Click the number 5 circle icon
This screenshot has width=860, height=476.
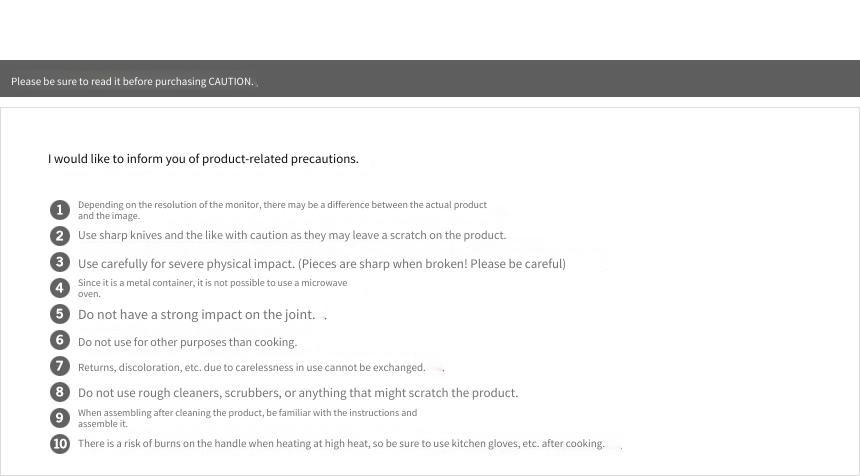pyautogui.click(x=60, y=314)
